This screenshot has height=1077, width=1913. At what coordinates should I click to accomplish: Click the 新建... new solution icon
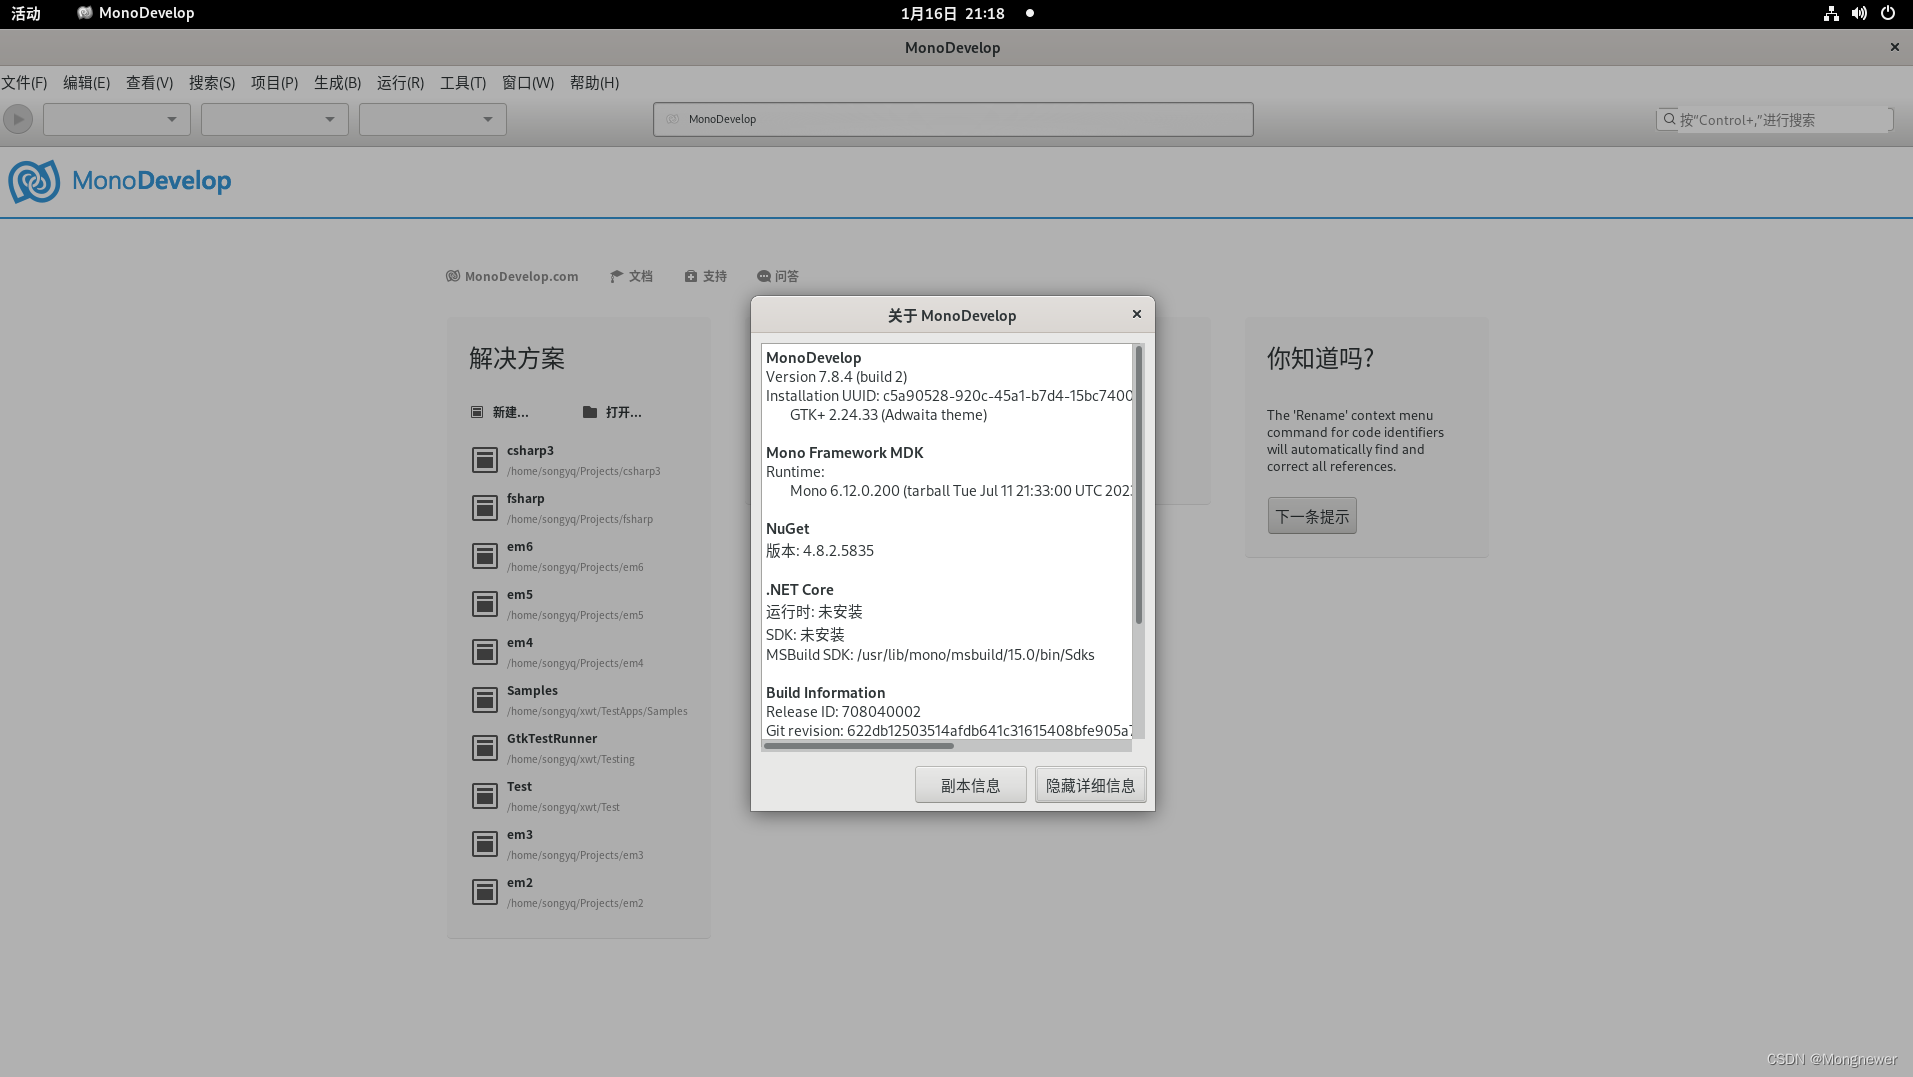[x=477, y=412]
